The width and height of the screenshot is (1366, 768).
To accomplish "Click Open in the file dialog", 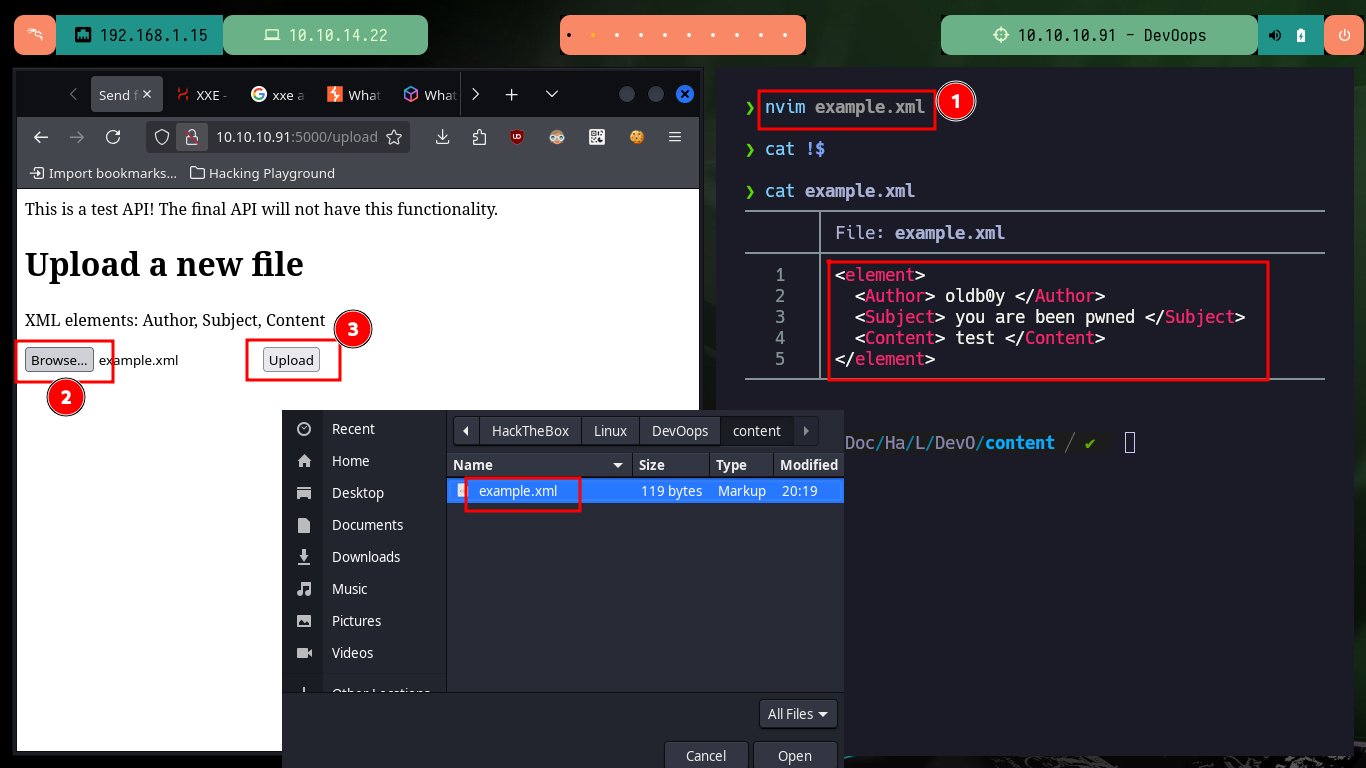I will click(795, 755).
